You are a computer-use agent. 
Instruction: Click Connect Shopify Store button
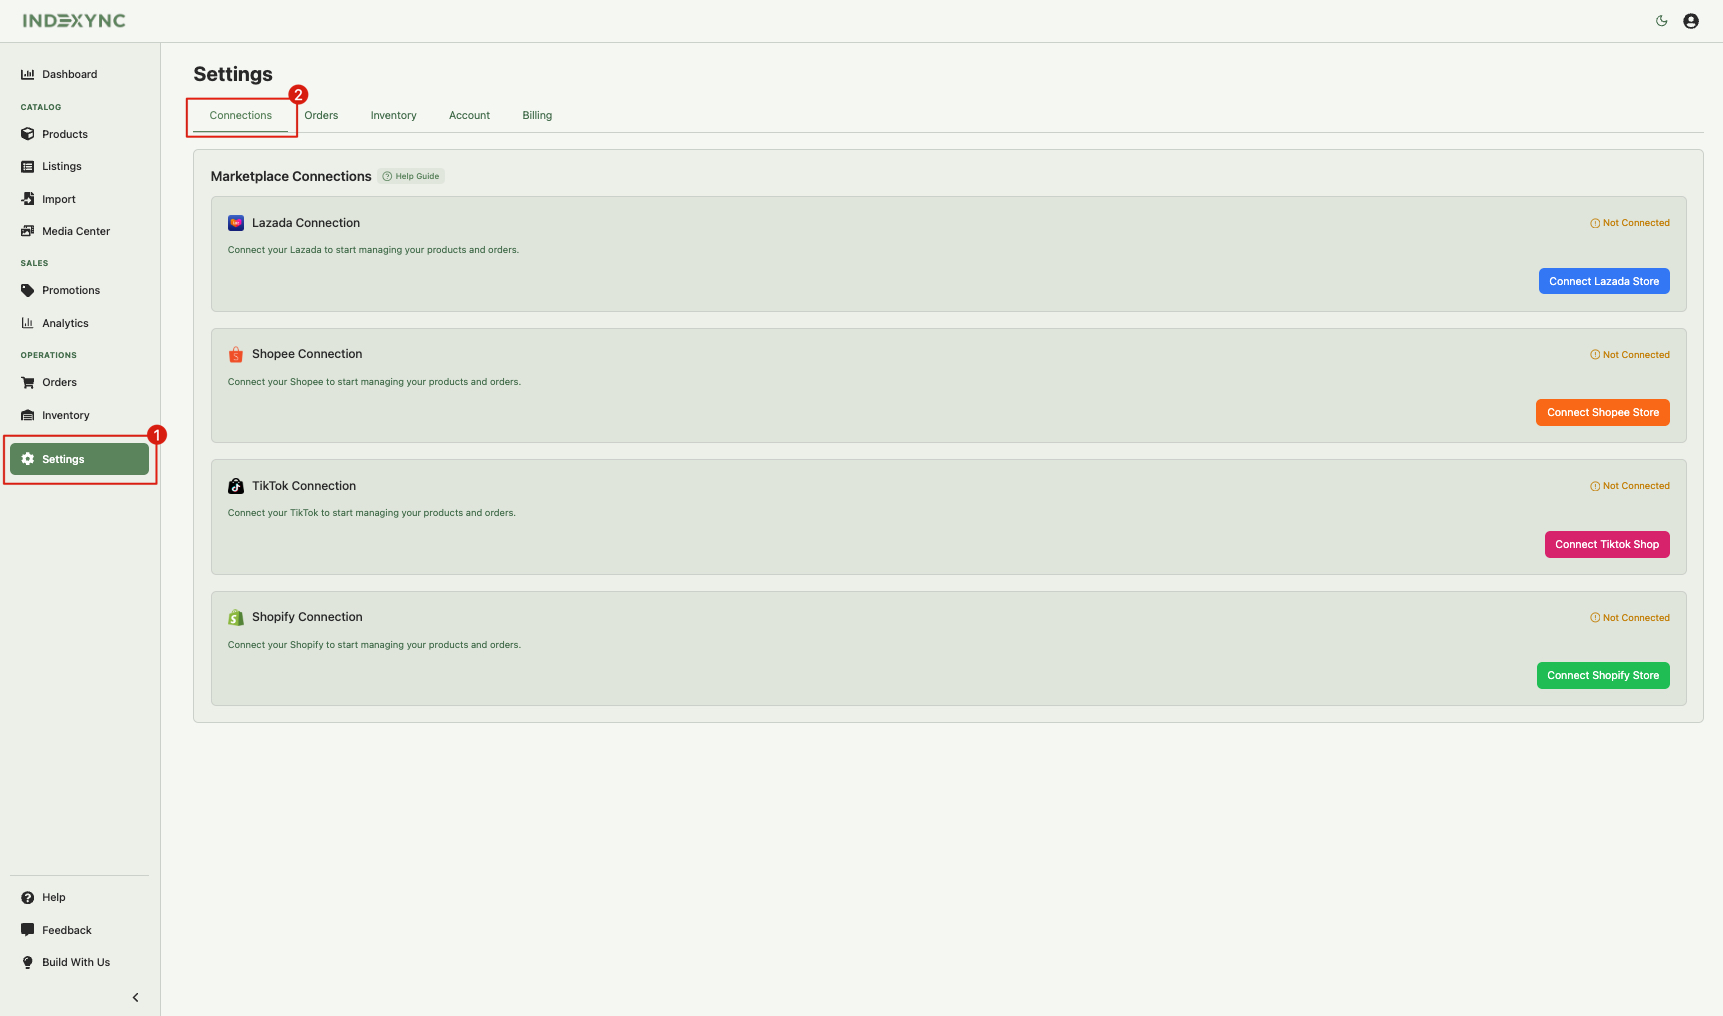click(x=1603, y=675)
